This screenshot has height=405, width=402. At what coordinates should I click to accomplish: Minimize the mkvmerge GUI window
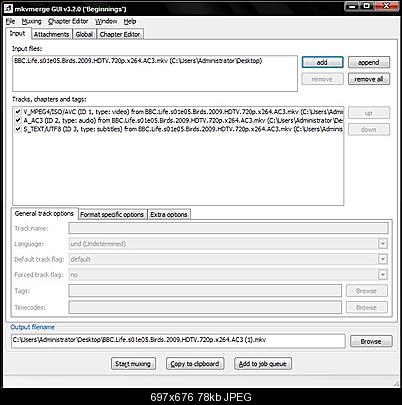(x=353, y=6)
